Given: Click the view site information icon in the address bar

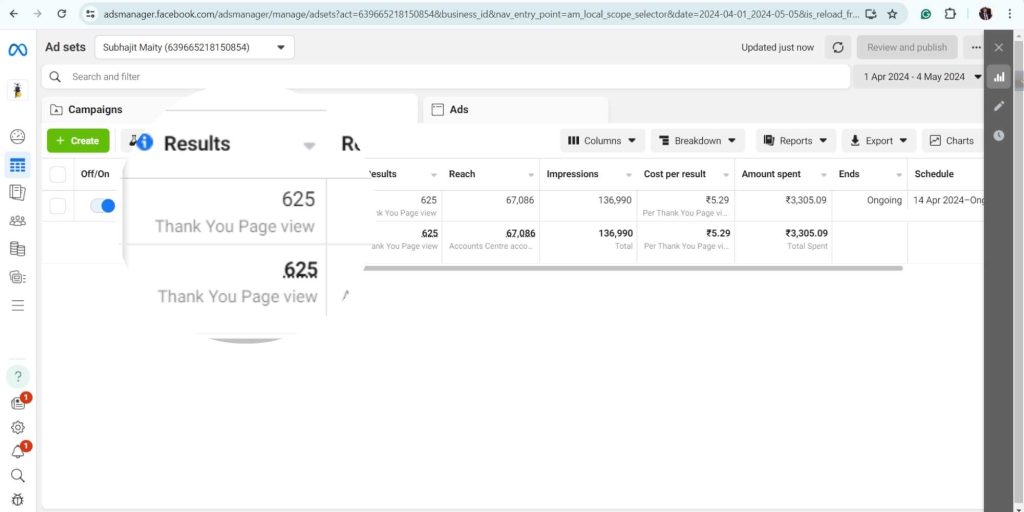Looking at the screenshot, I should pyautogui.click(x=91, y=14).
